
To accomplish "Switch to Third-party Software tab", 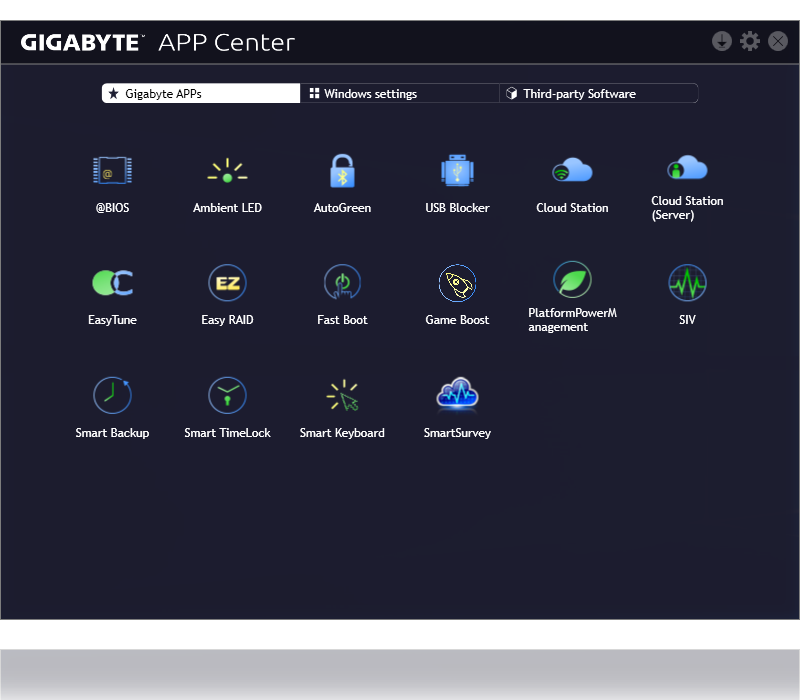I will pyautogui.click(x=598, y=94).
